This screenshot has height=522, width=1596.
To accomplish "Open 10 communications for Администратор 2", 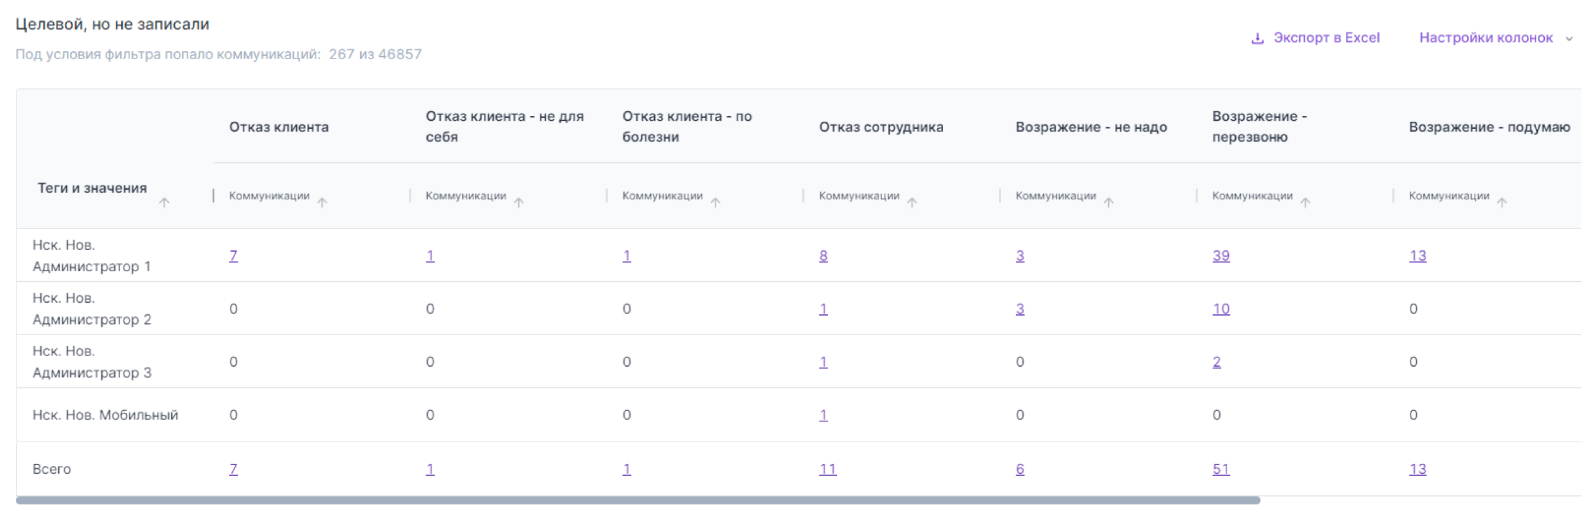I will [x=1221, y=309].
